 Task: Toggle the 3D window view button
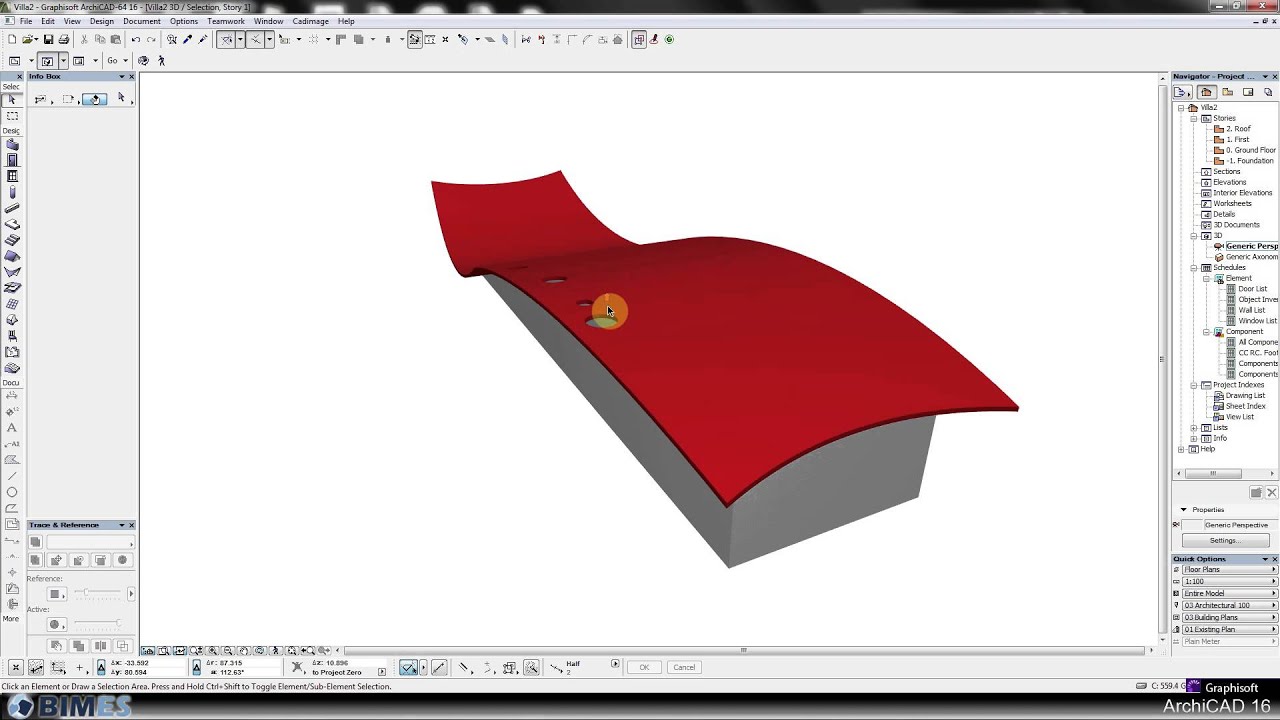point(46,61)
